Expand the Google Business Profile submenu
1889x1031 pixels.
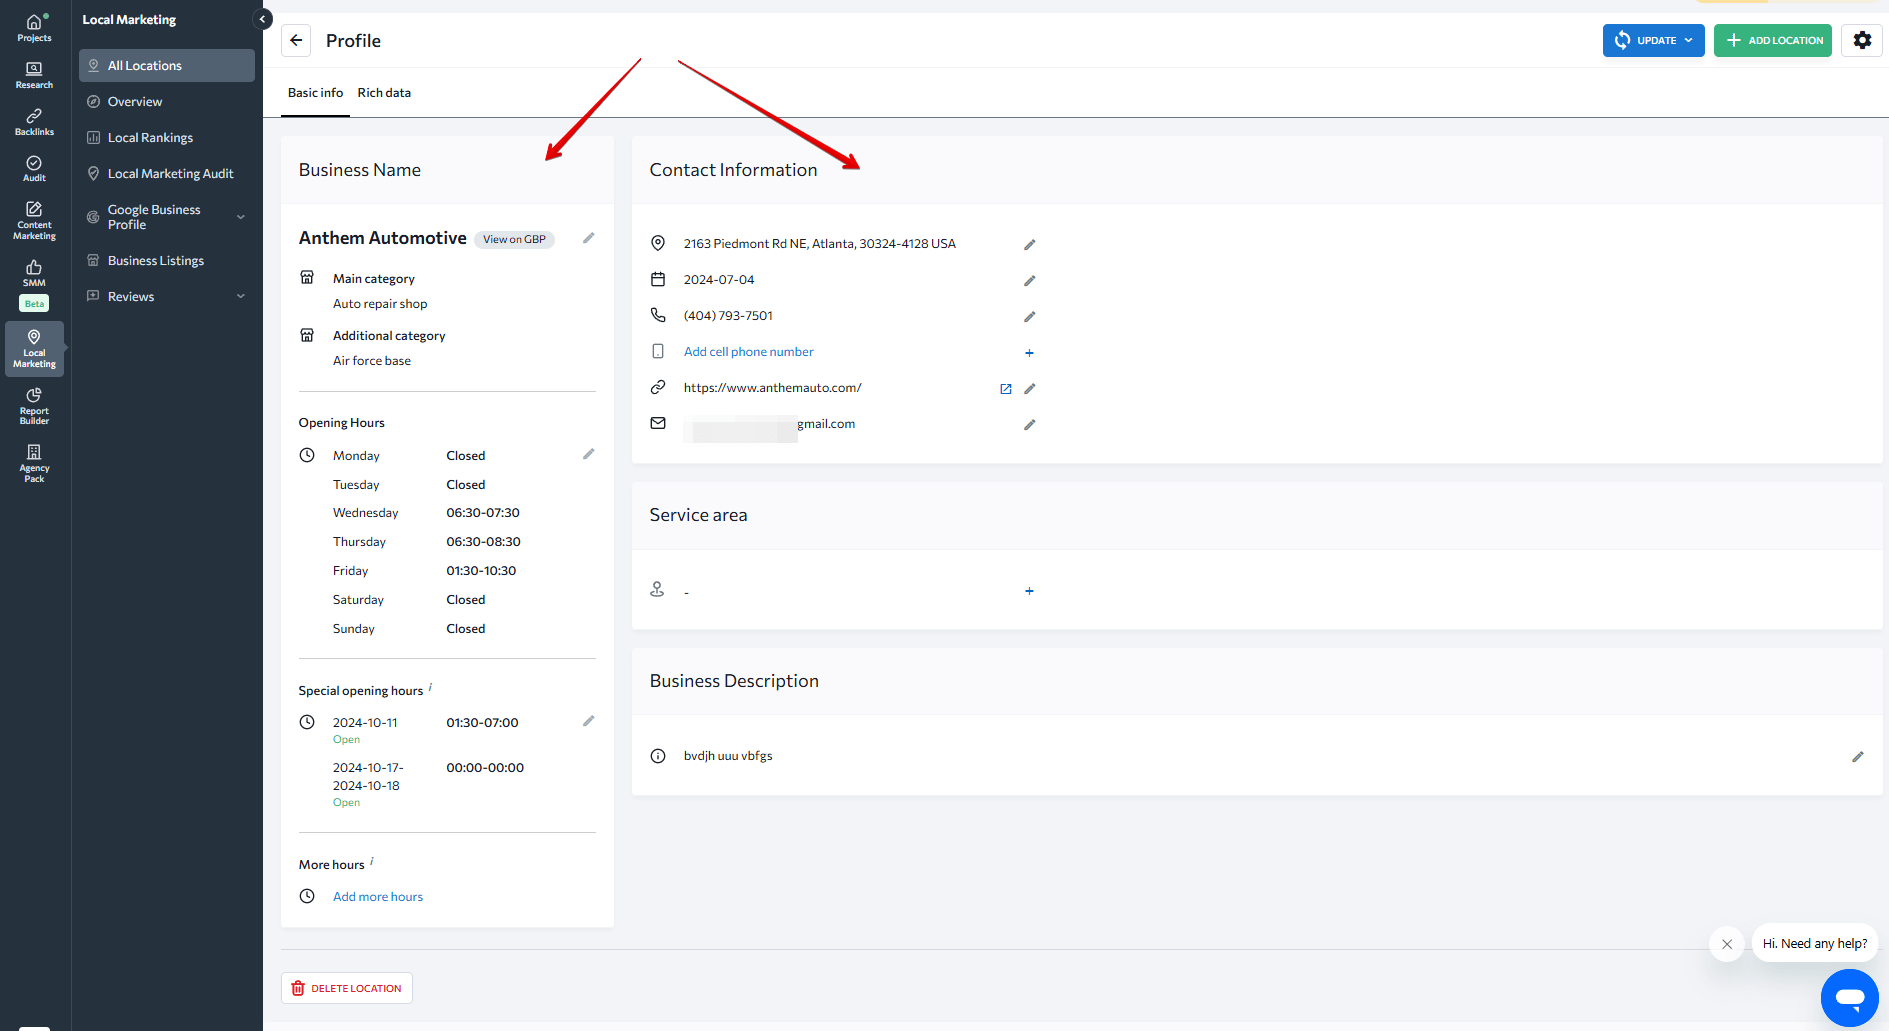(241, 217)
